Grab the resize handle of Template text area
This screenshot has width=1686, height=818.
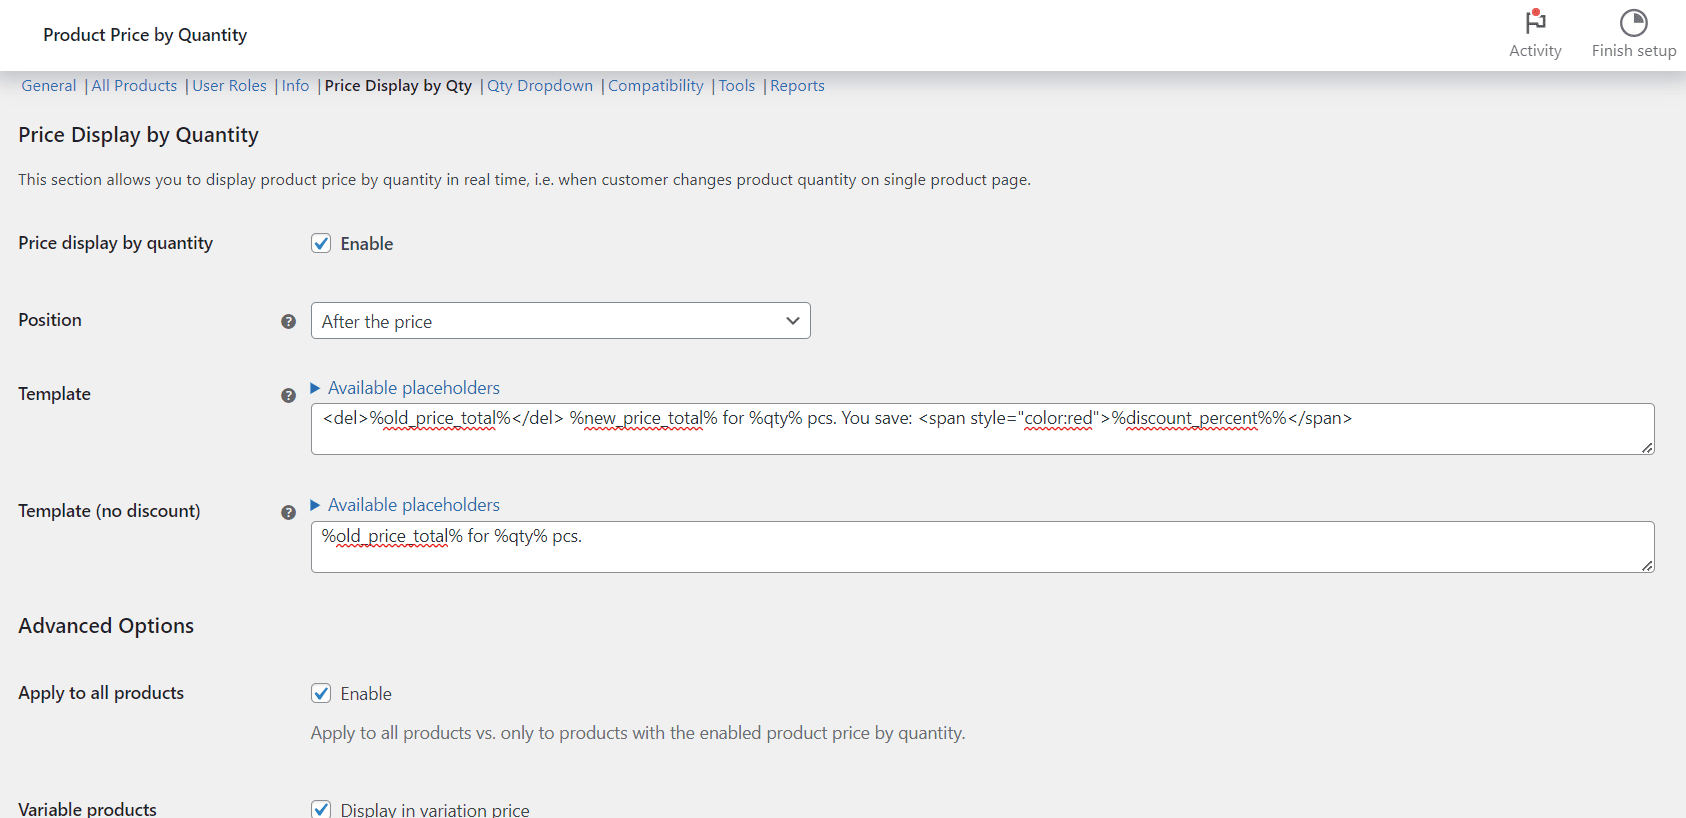(1647, 448)
